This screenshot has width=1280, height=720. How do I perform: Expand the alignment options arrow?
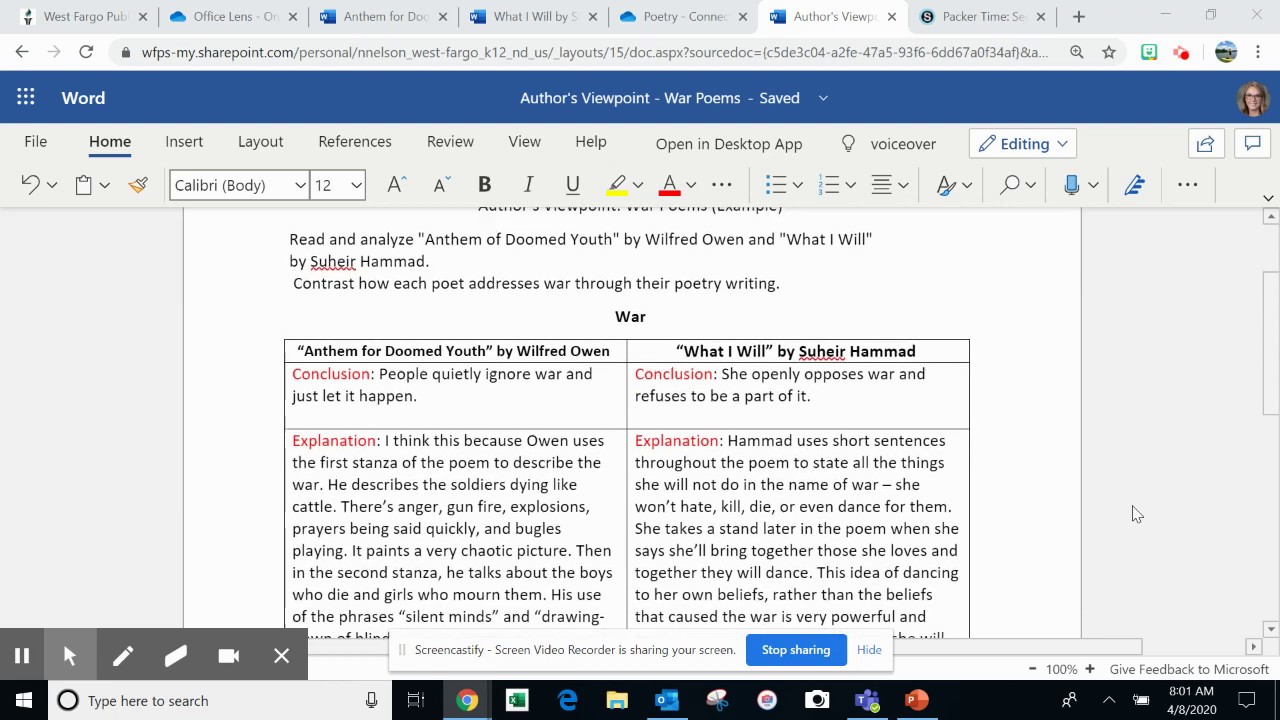(x=903, y=185)
